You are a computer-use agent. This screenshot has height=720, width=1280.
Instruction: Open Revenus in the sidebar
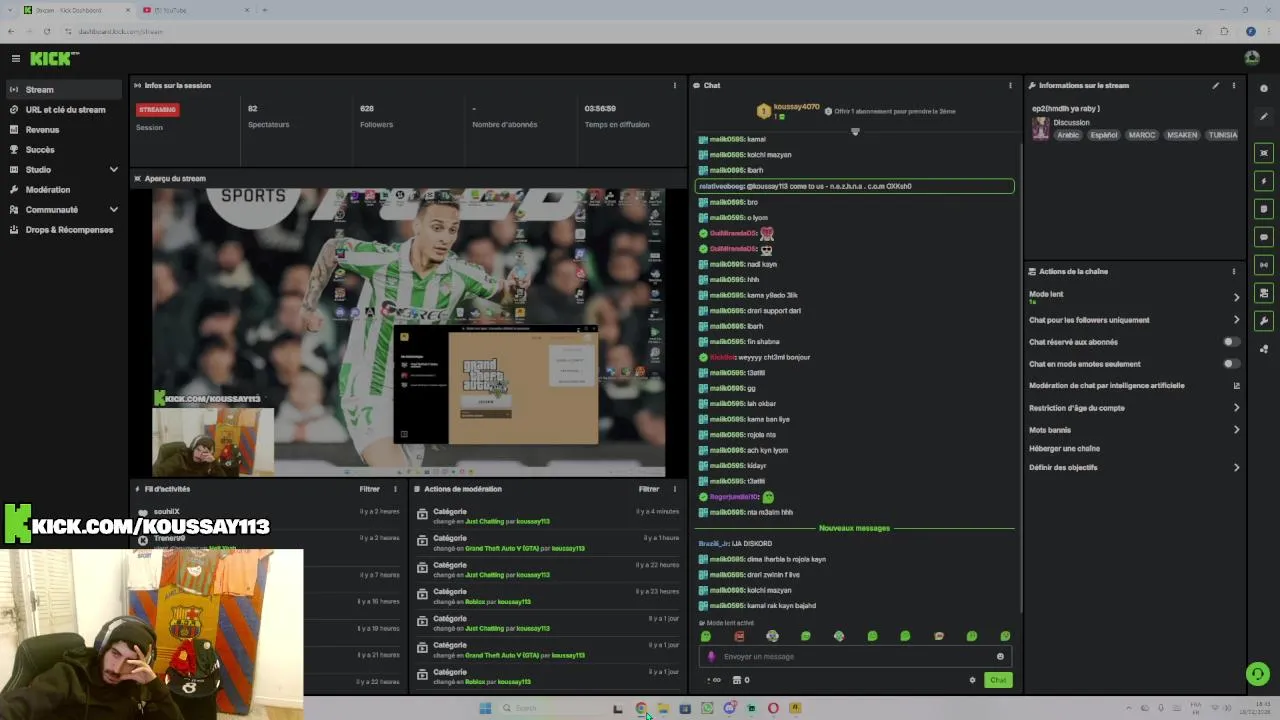click(x=64, y=129)
